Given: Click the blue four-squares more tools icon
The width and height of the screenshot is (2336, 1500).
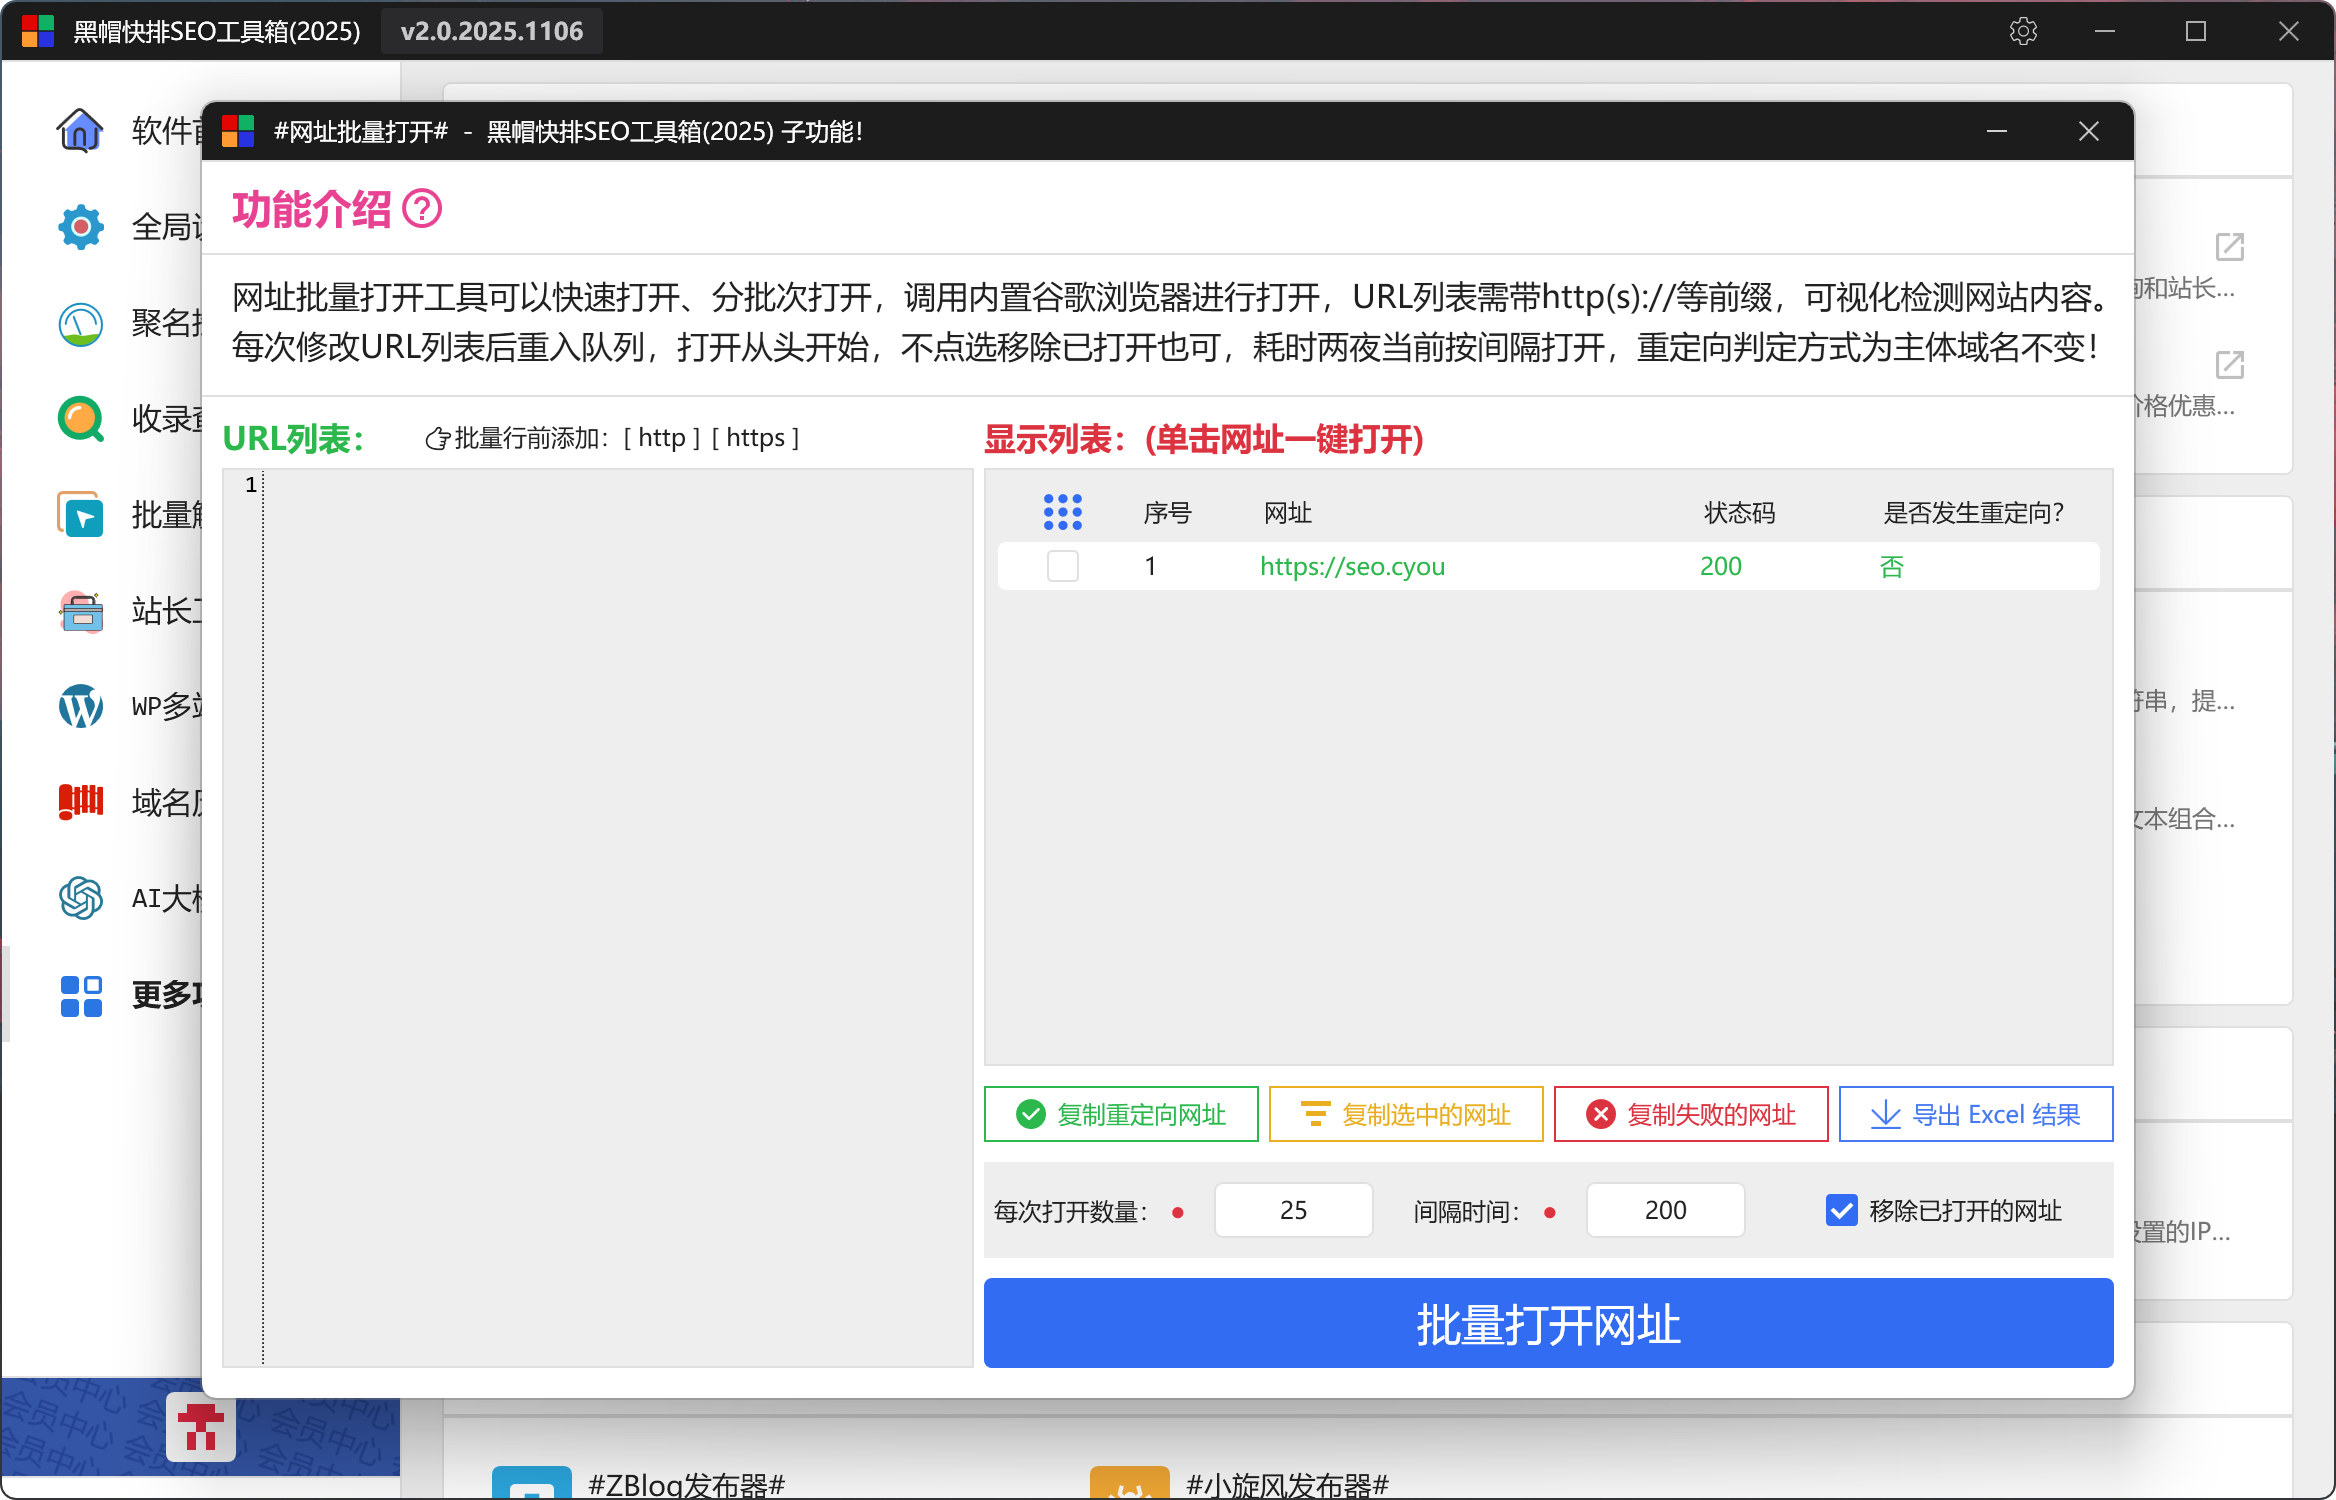Looking at the screenshot, I should [80, 995].
